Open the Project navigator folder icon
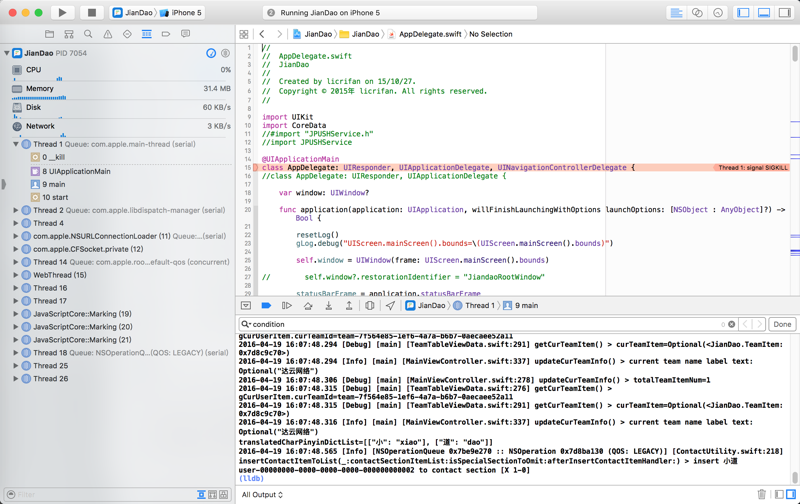This screenshot has width=800, height=504. click(49, 34)
